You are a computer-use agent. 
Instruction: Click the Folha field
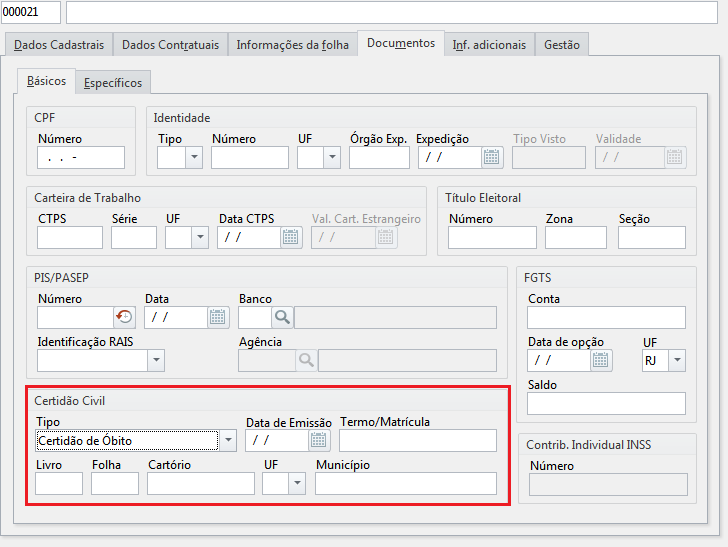(115, 483)
